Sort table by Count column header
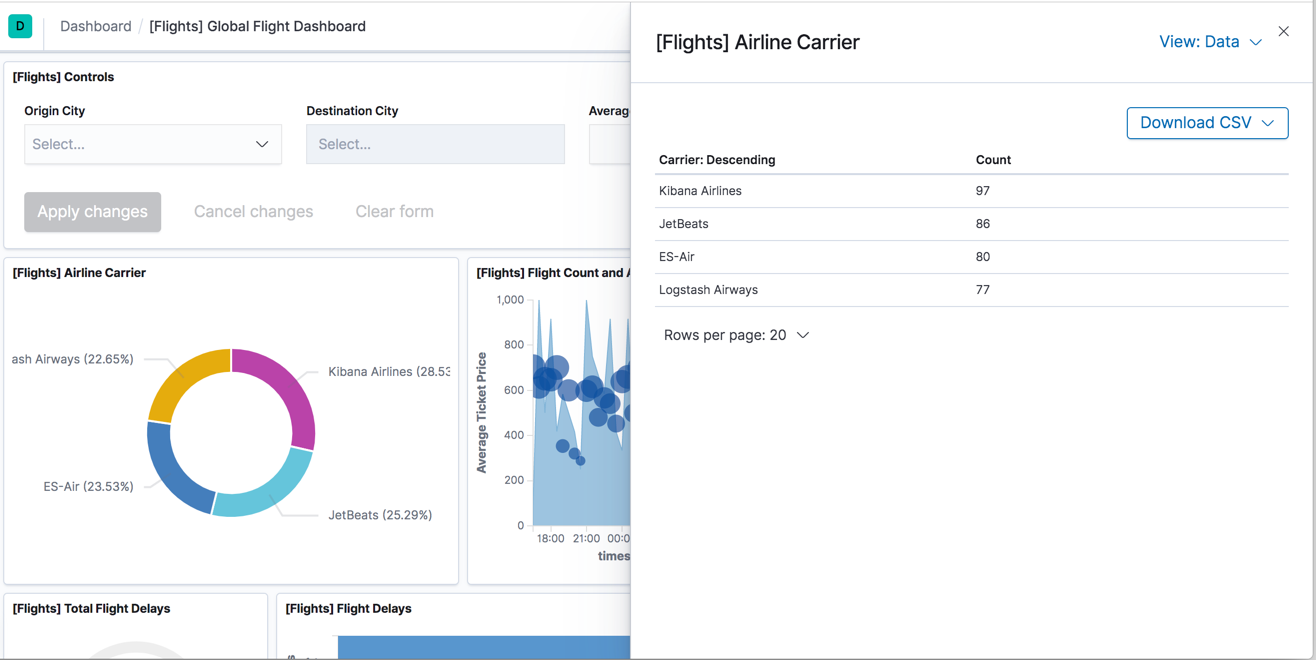The width and height of the screenshot is (1316, 660). [x=993, y=160]
